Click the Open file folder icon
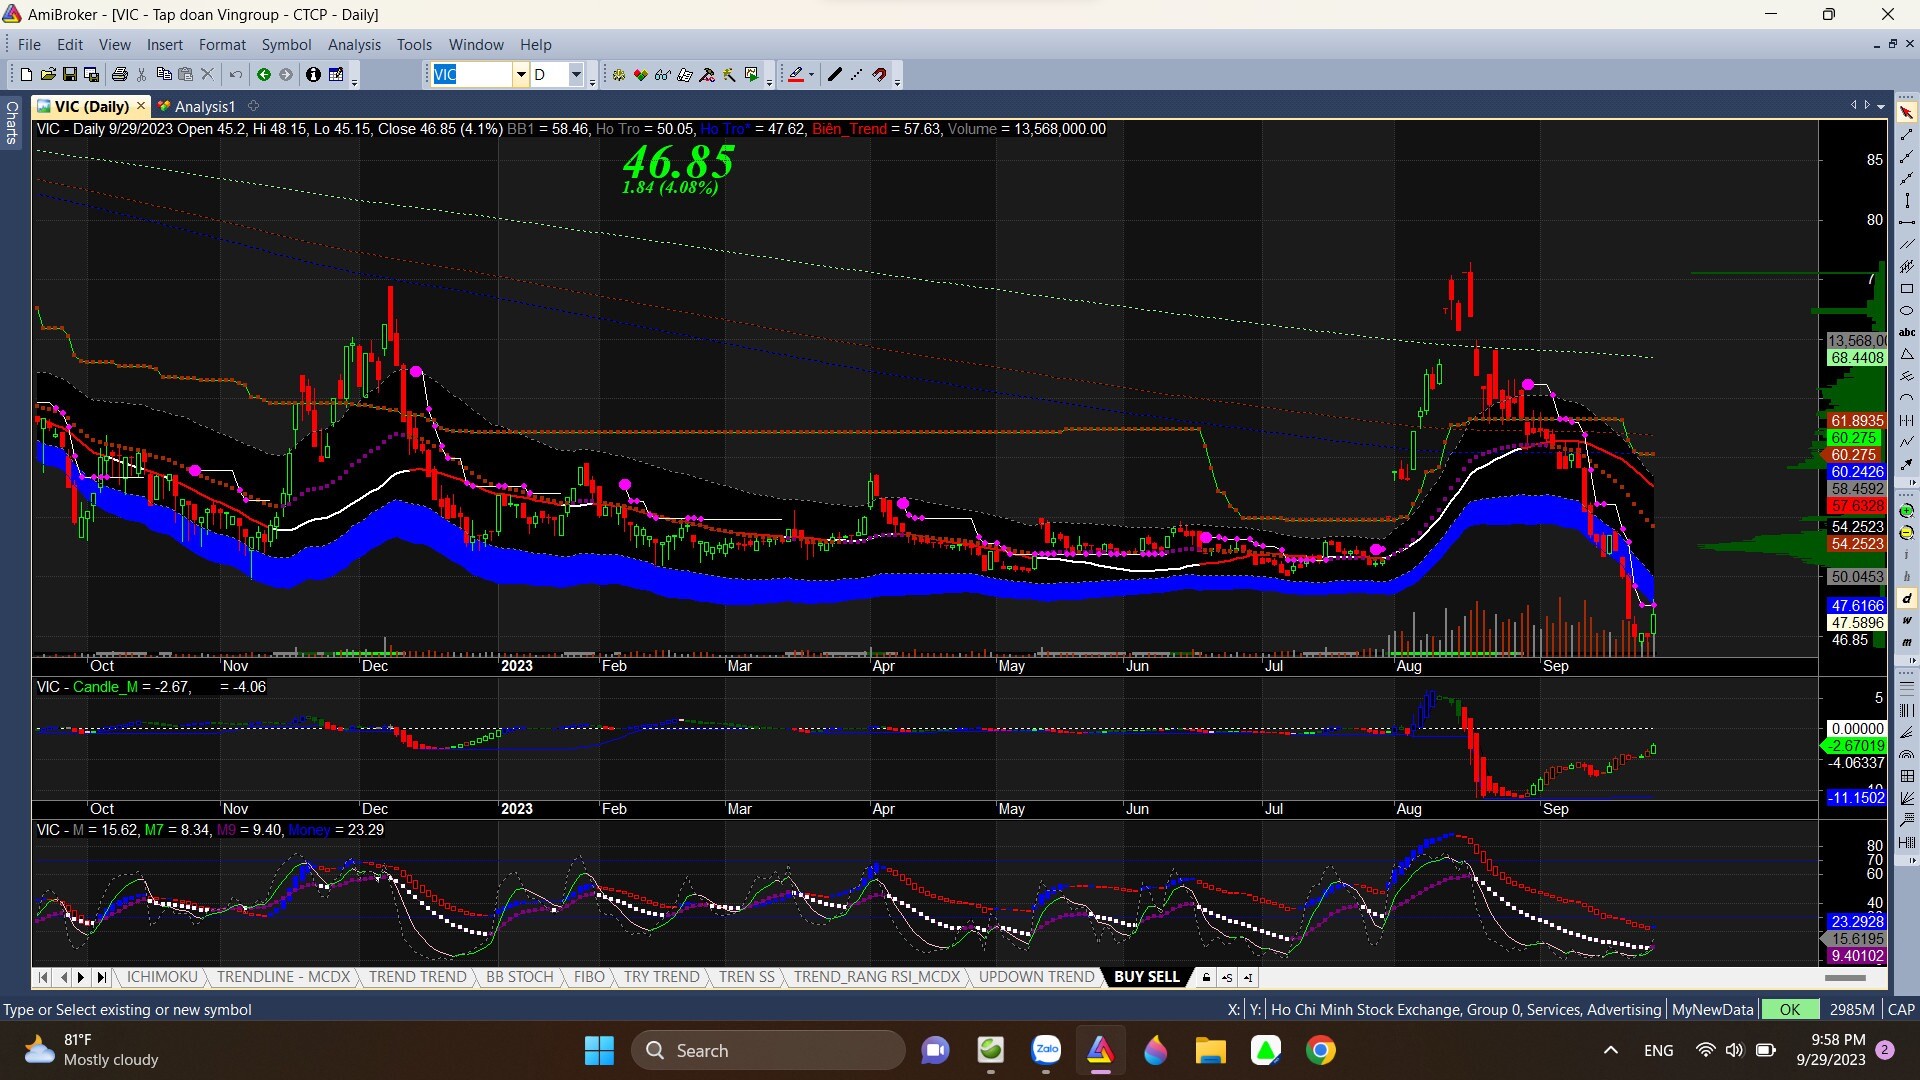This screenshot has width=1920, height=1080. [x=48, y=74]
